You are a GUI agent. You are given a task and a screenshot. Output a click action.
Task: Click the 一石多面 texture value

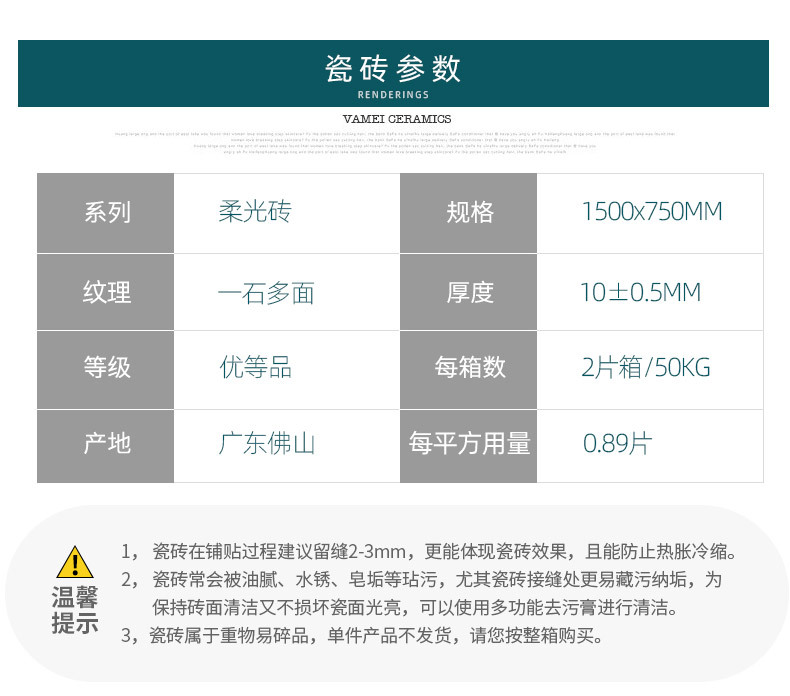266,293
